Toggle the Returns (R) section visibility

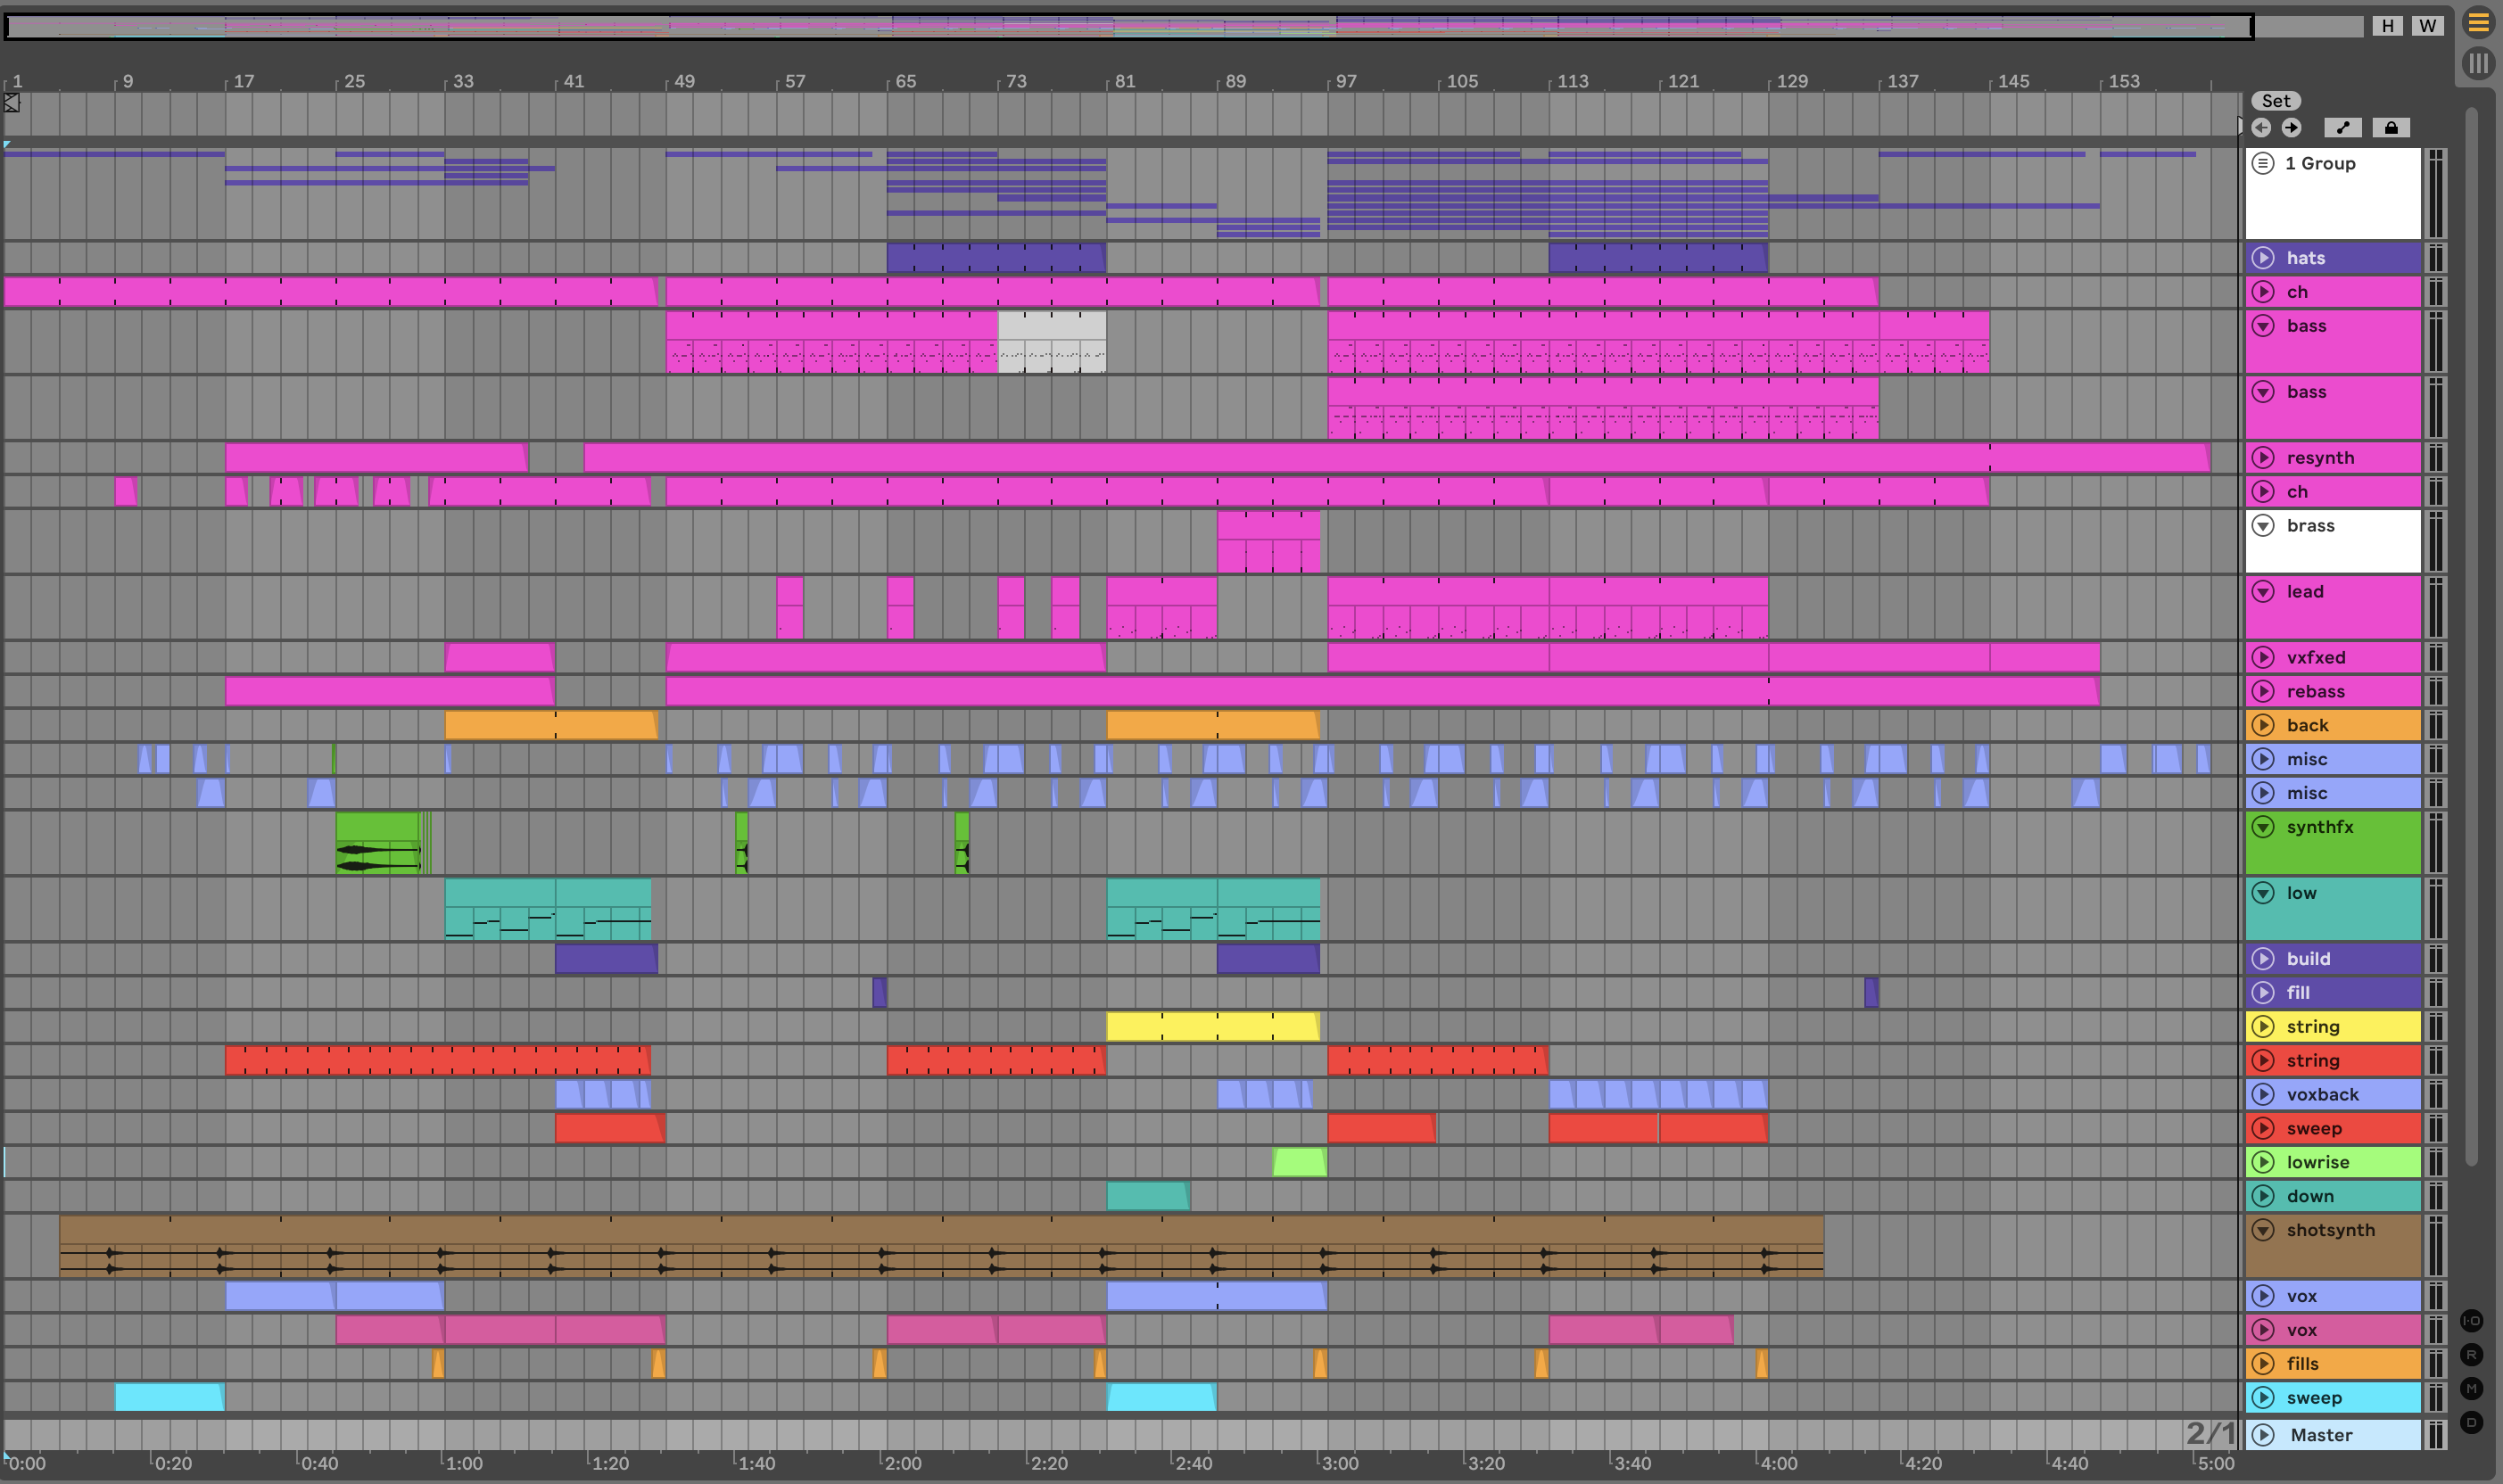[2471, 1355]
